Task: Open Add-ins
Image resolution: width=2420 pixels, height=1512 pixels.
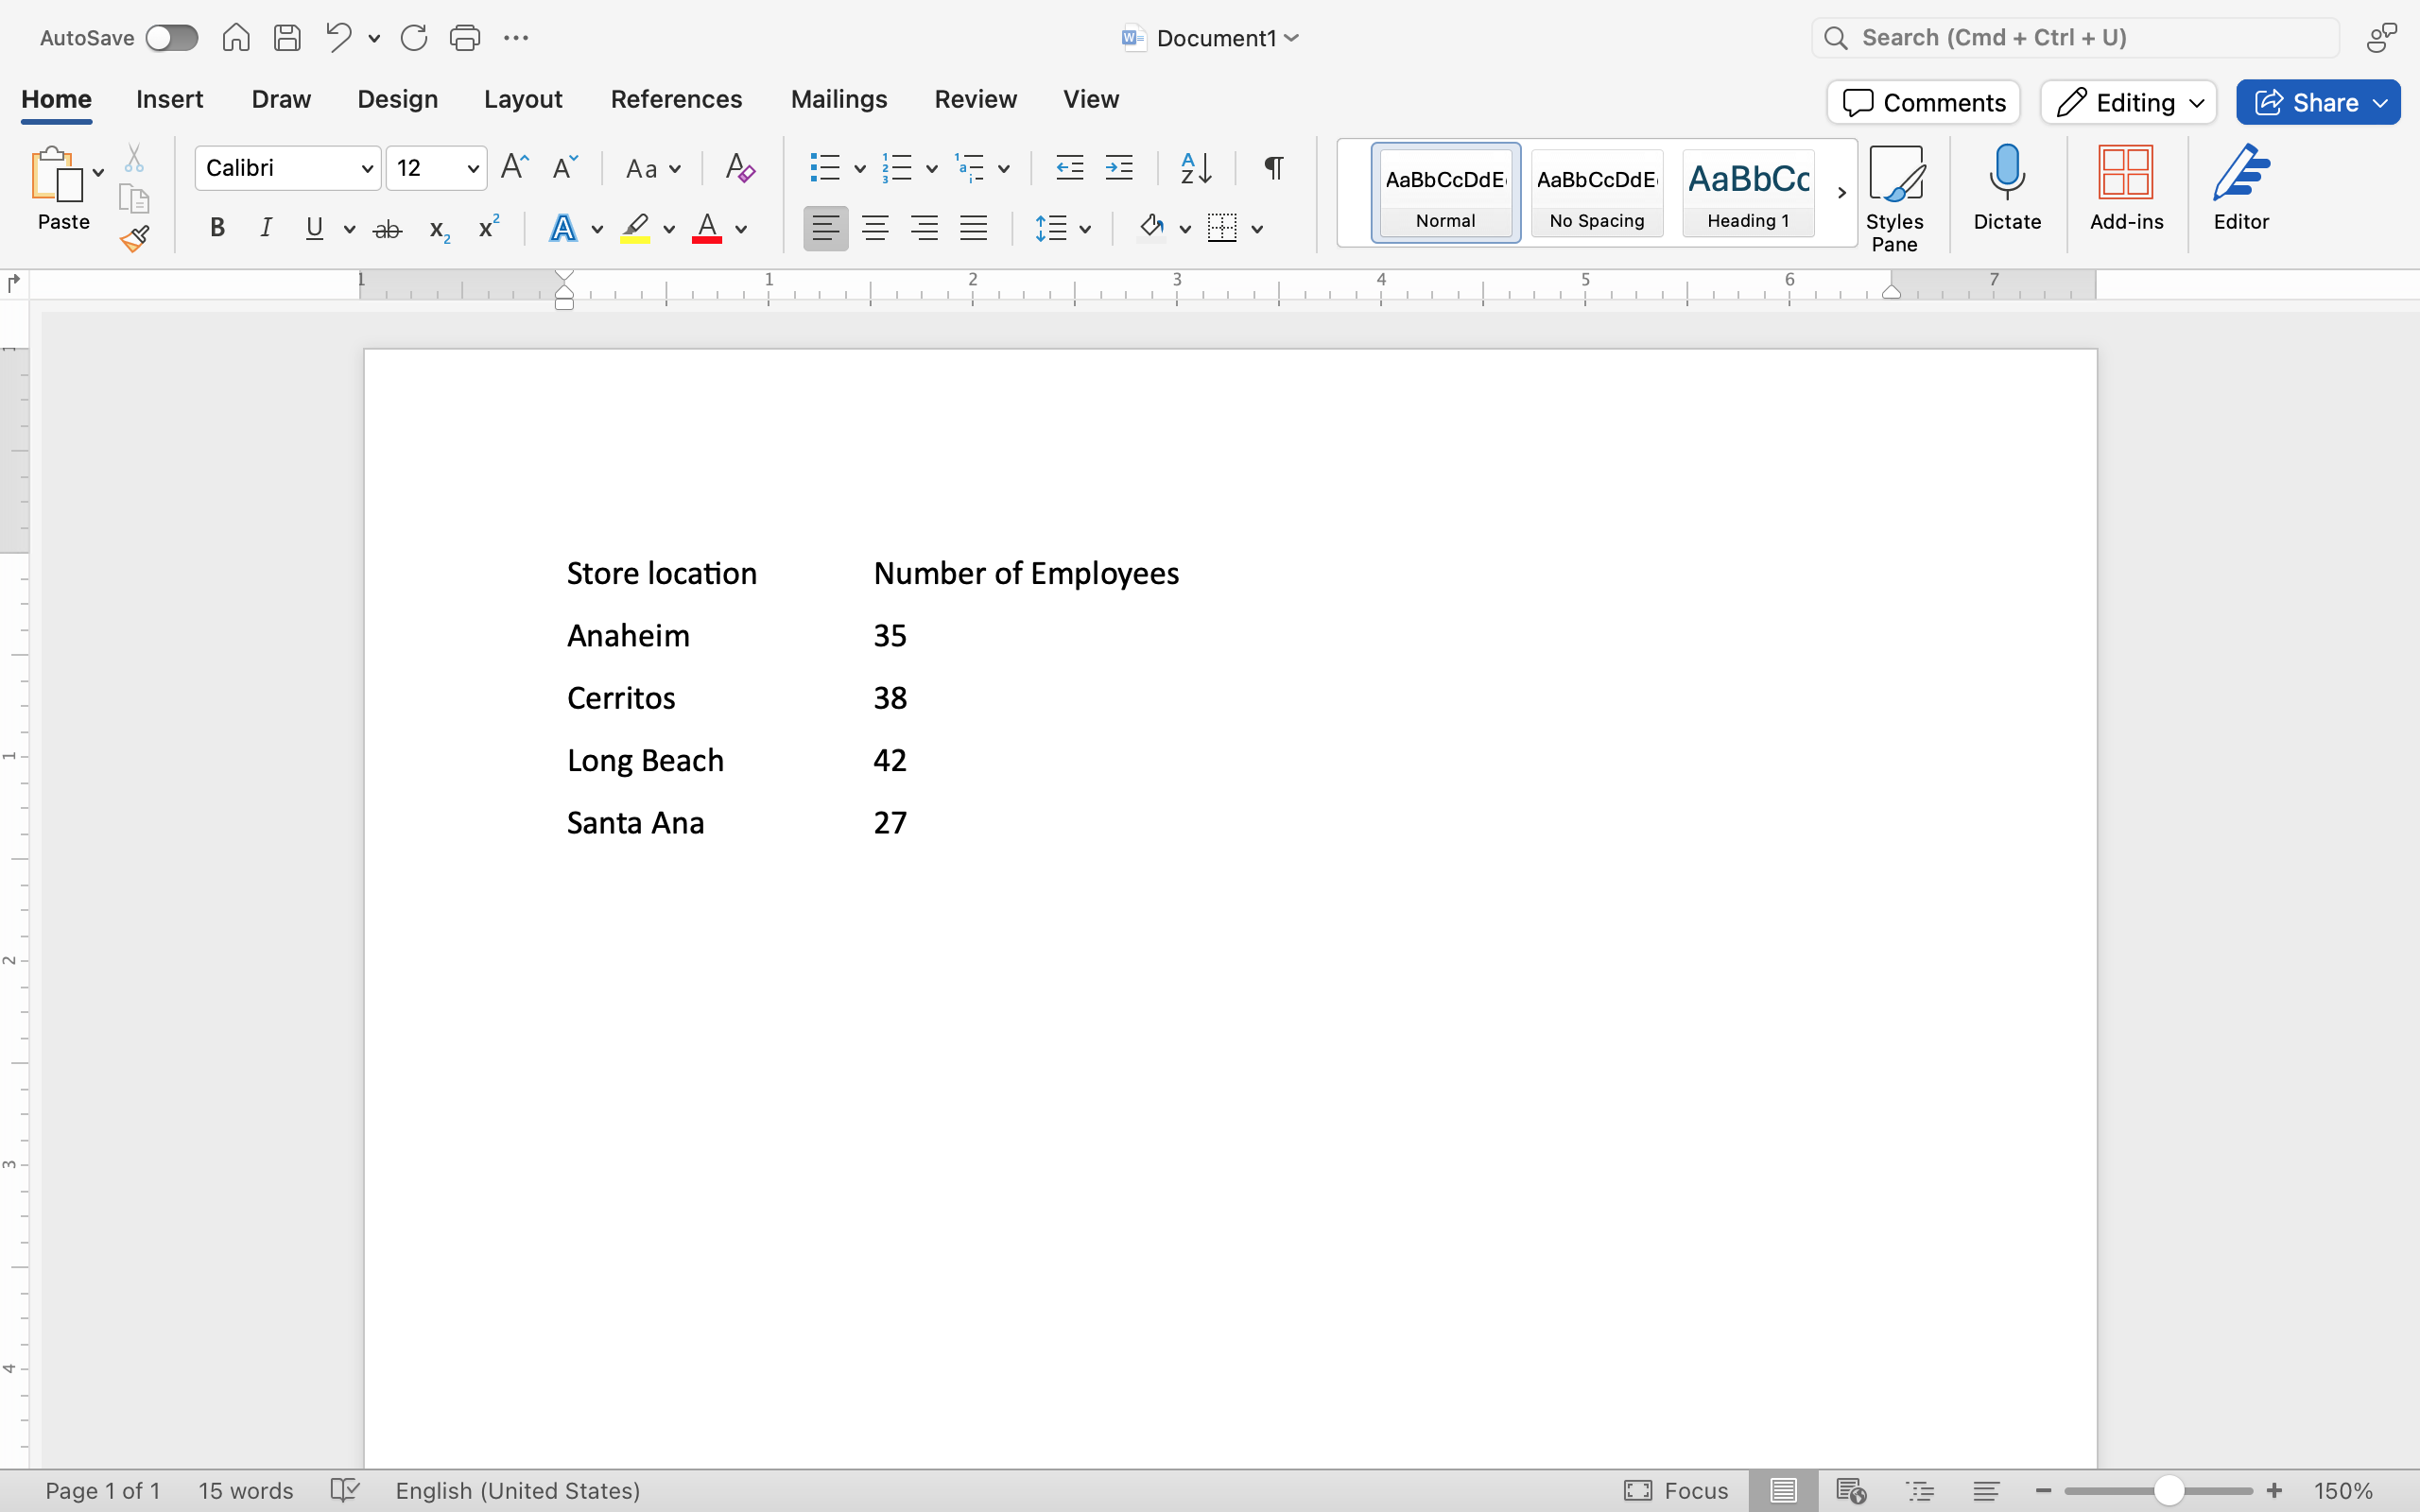Action: coord(2126,188)
